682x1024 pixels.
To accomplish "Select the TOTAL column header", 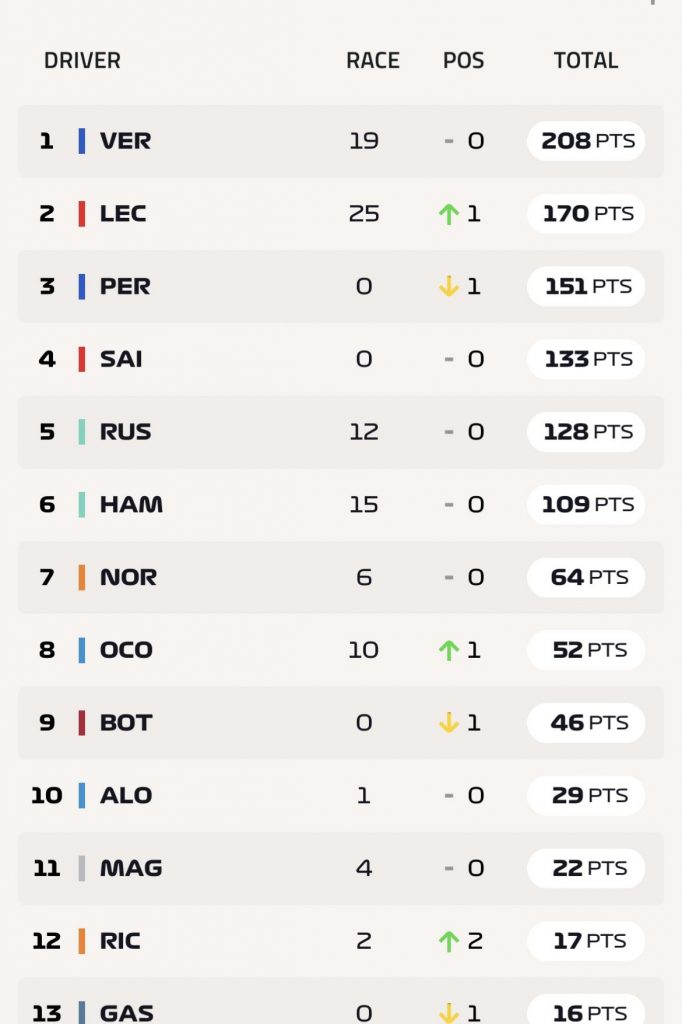I will click(585, 61).
